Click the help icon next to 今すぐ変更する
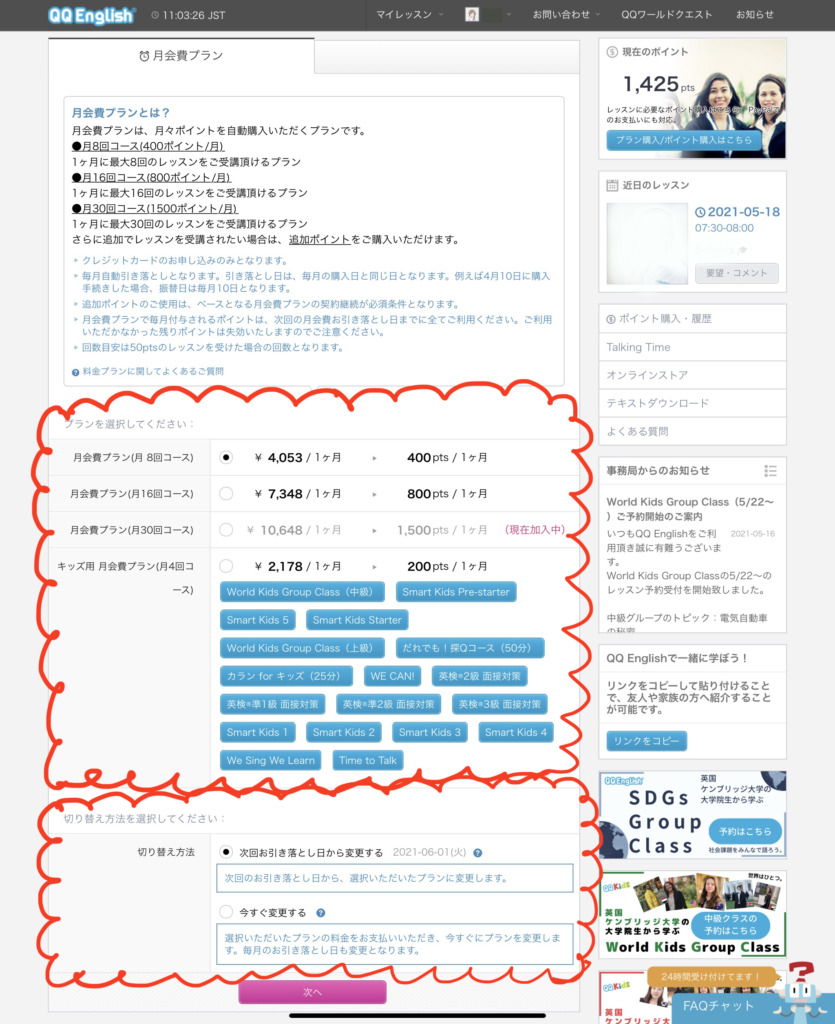Screen dimensions: 835x1024 point(321,913)
